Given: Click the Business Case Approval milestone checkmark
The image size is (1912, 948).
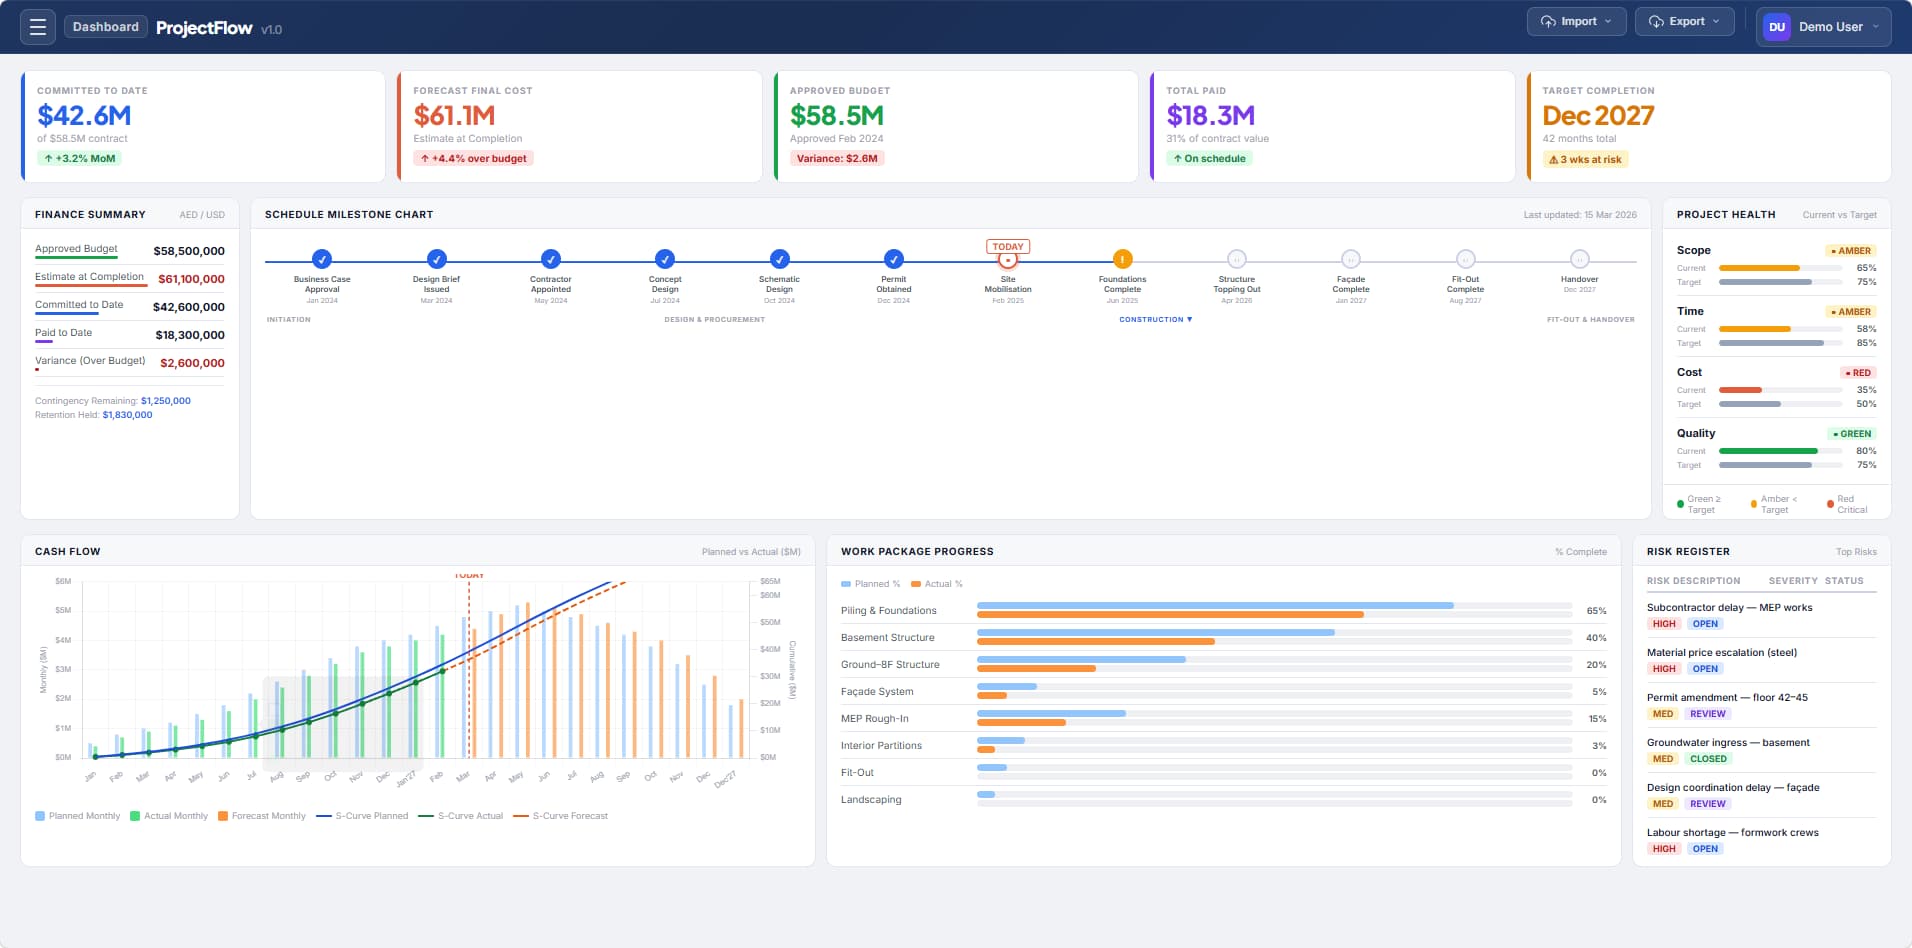Looking at the screenshot, I should 321,259.
